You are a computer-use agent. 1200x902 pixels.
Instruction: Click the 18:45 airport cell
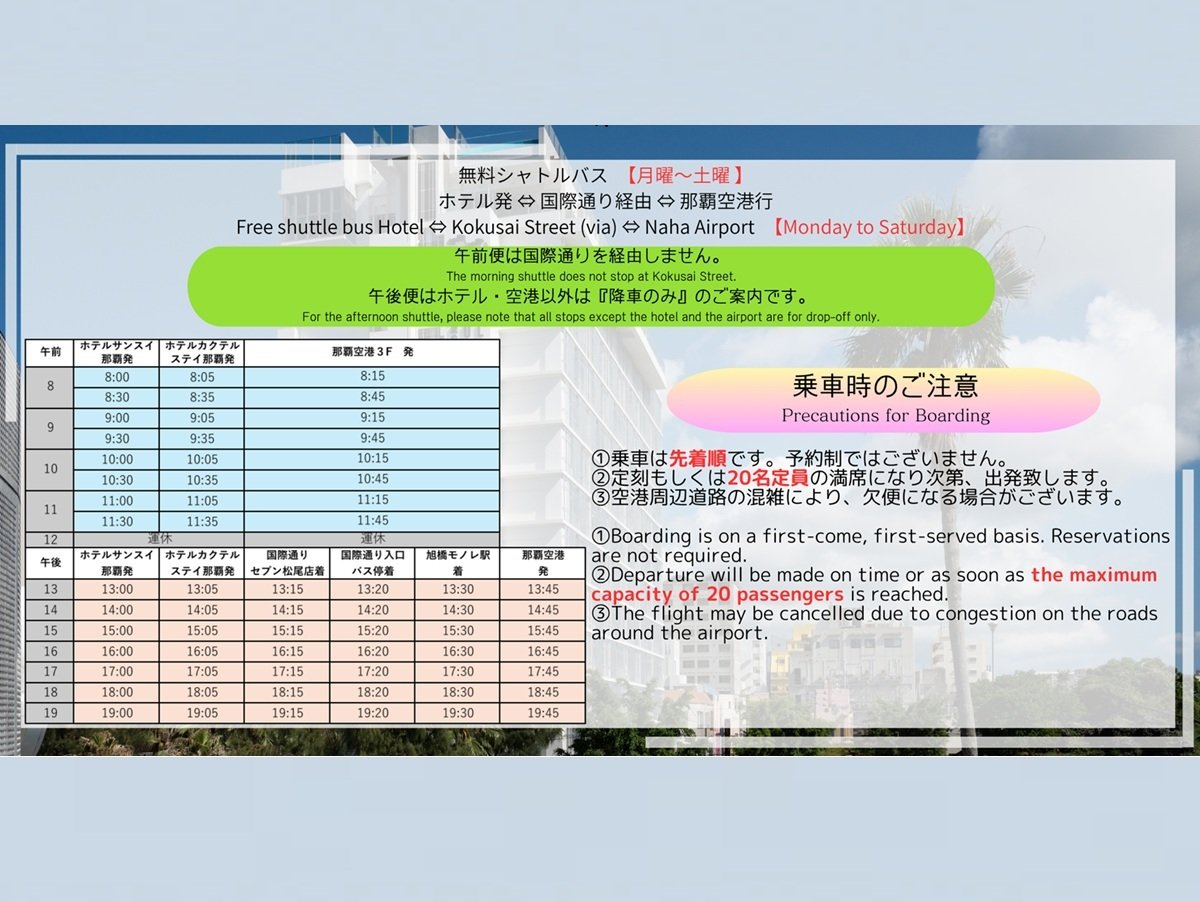click(x=543, y=692)
